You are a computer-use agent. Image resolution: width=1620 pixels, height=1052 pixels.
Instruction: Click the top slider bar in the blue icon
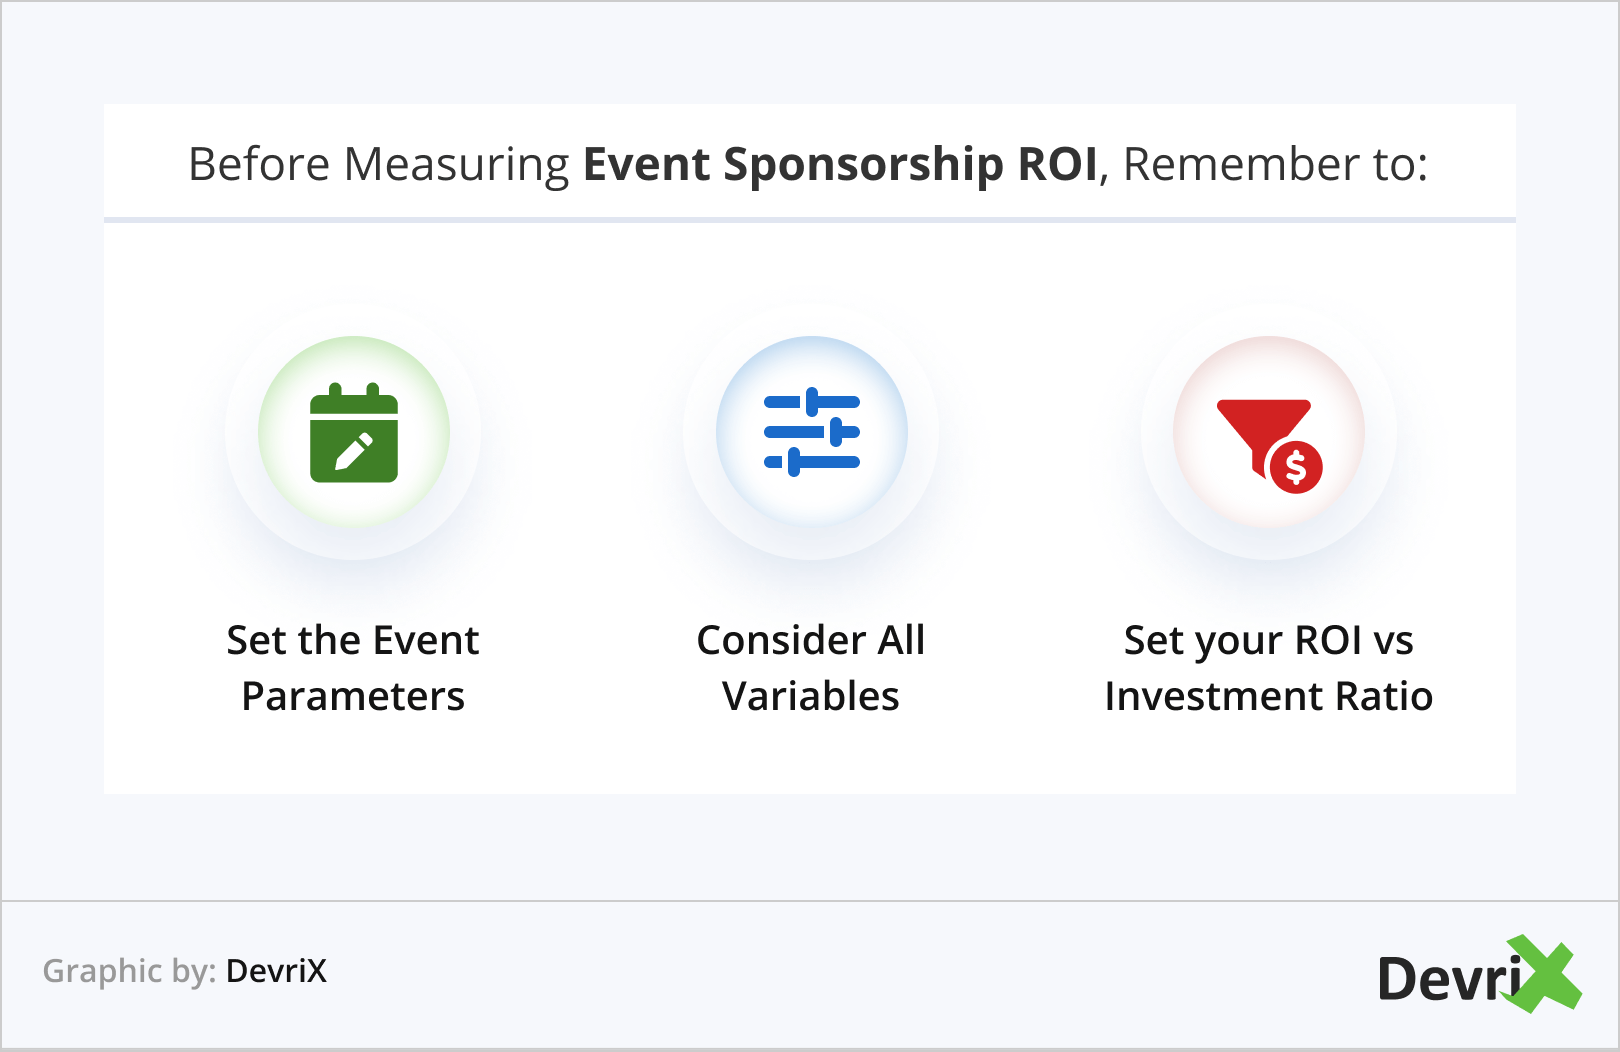[811, 402]
